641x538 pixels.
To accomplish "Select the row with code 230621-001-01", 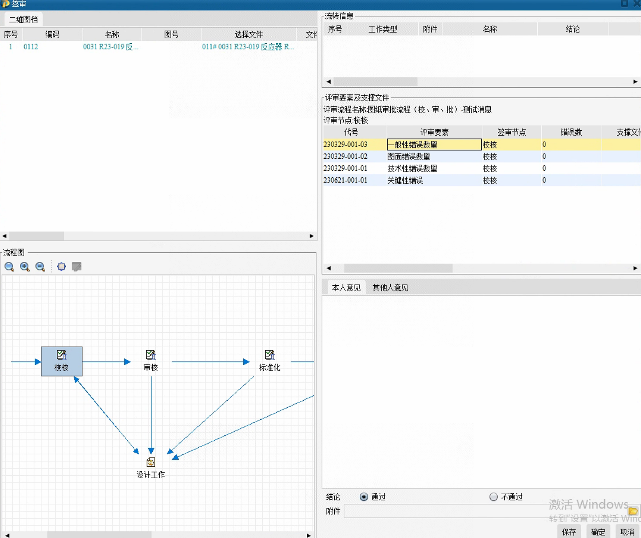I will pos(346,181).
